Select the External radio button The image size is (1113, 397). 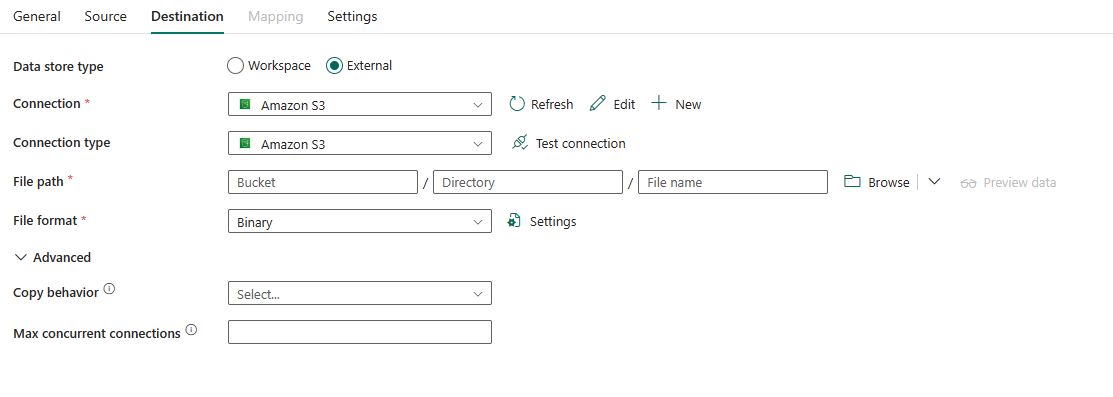point(334,66)
